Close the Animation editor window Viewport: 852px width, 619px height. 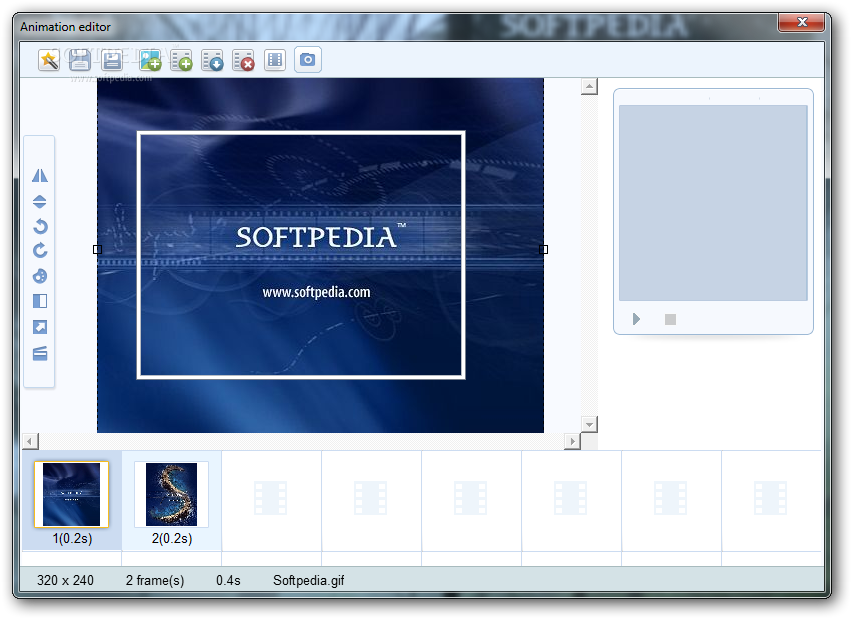point(801,22)
